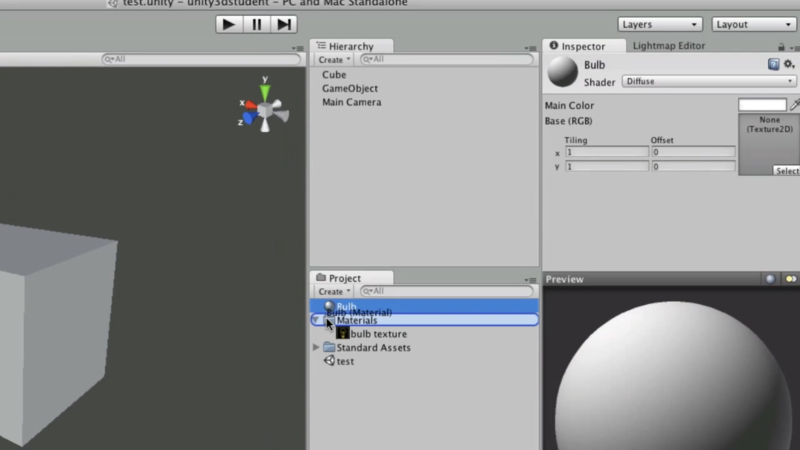Click the Project tab folder icon
The image size is (800, 450).
[321, 277]
